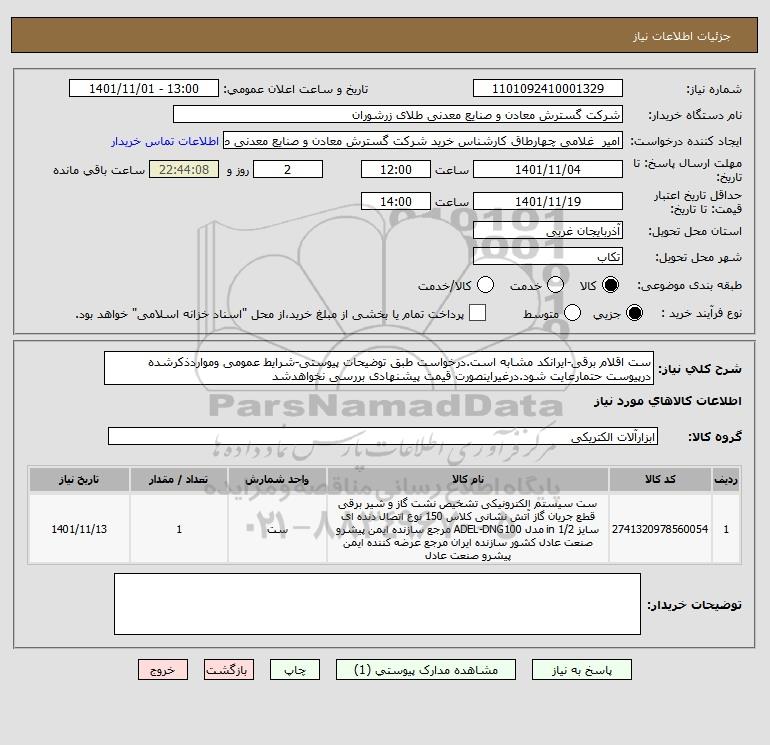The image size is (770, 745).
Task: Click the delivery province آذربایجان غربی field
Action: [548, 230]
